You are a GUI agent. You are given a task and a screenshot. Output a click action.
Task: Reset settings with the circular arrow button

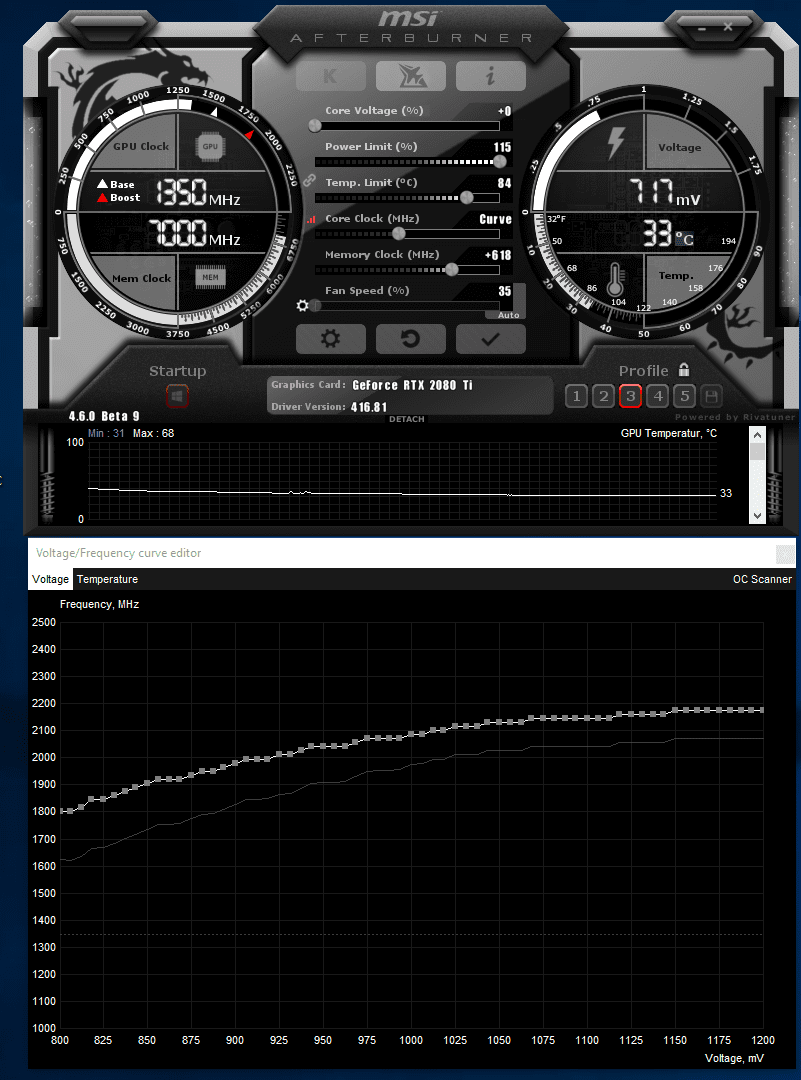[x=410, y=339]
